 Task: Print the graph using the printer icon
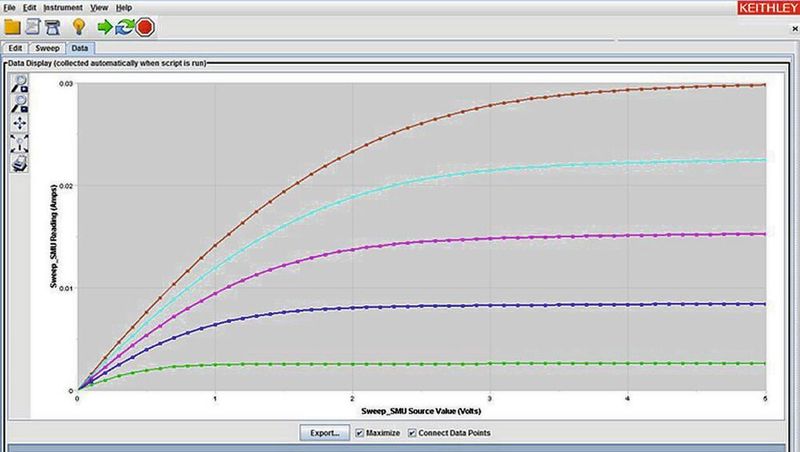point(19,164)
